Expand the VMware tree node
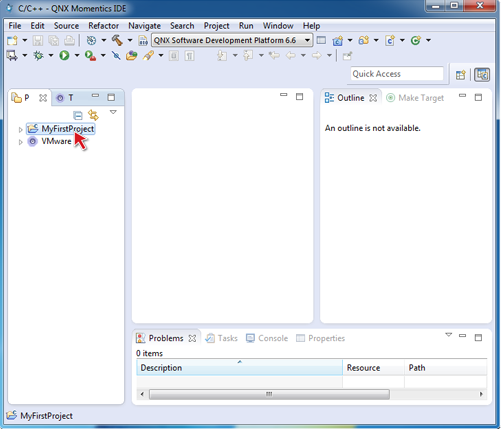 (20, 142)
